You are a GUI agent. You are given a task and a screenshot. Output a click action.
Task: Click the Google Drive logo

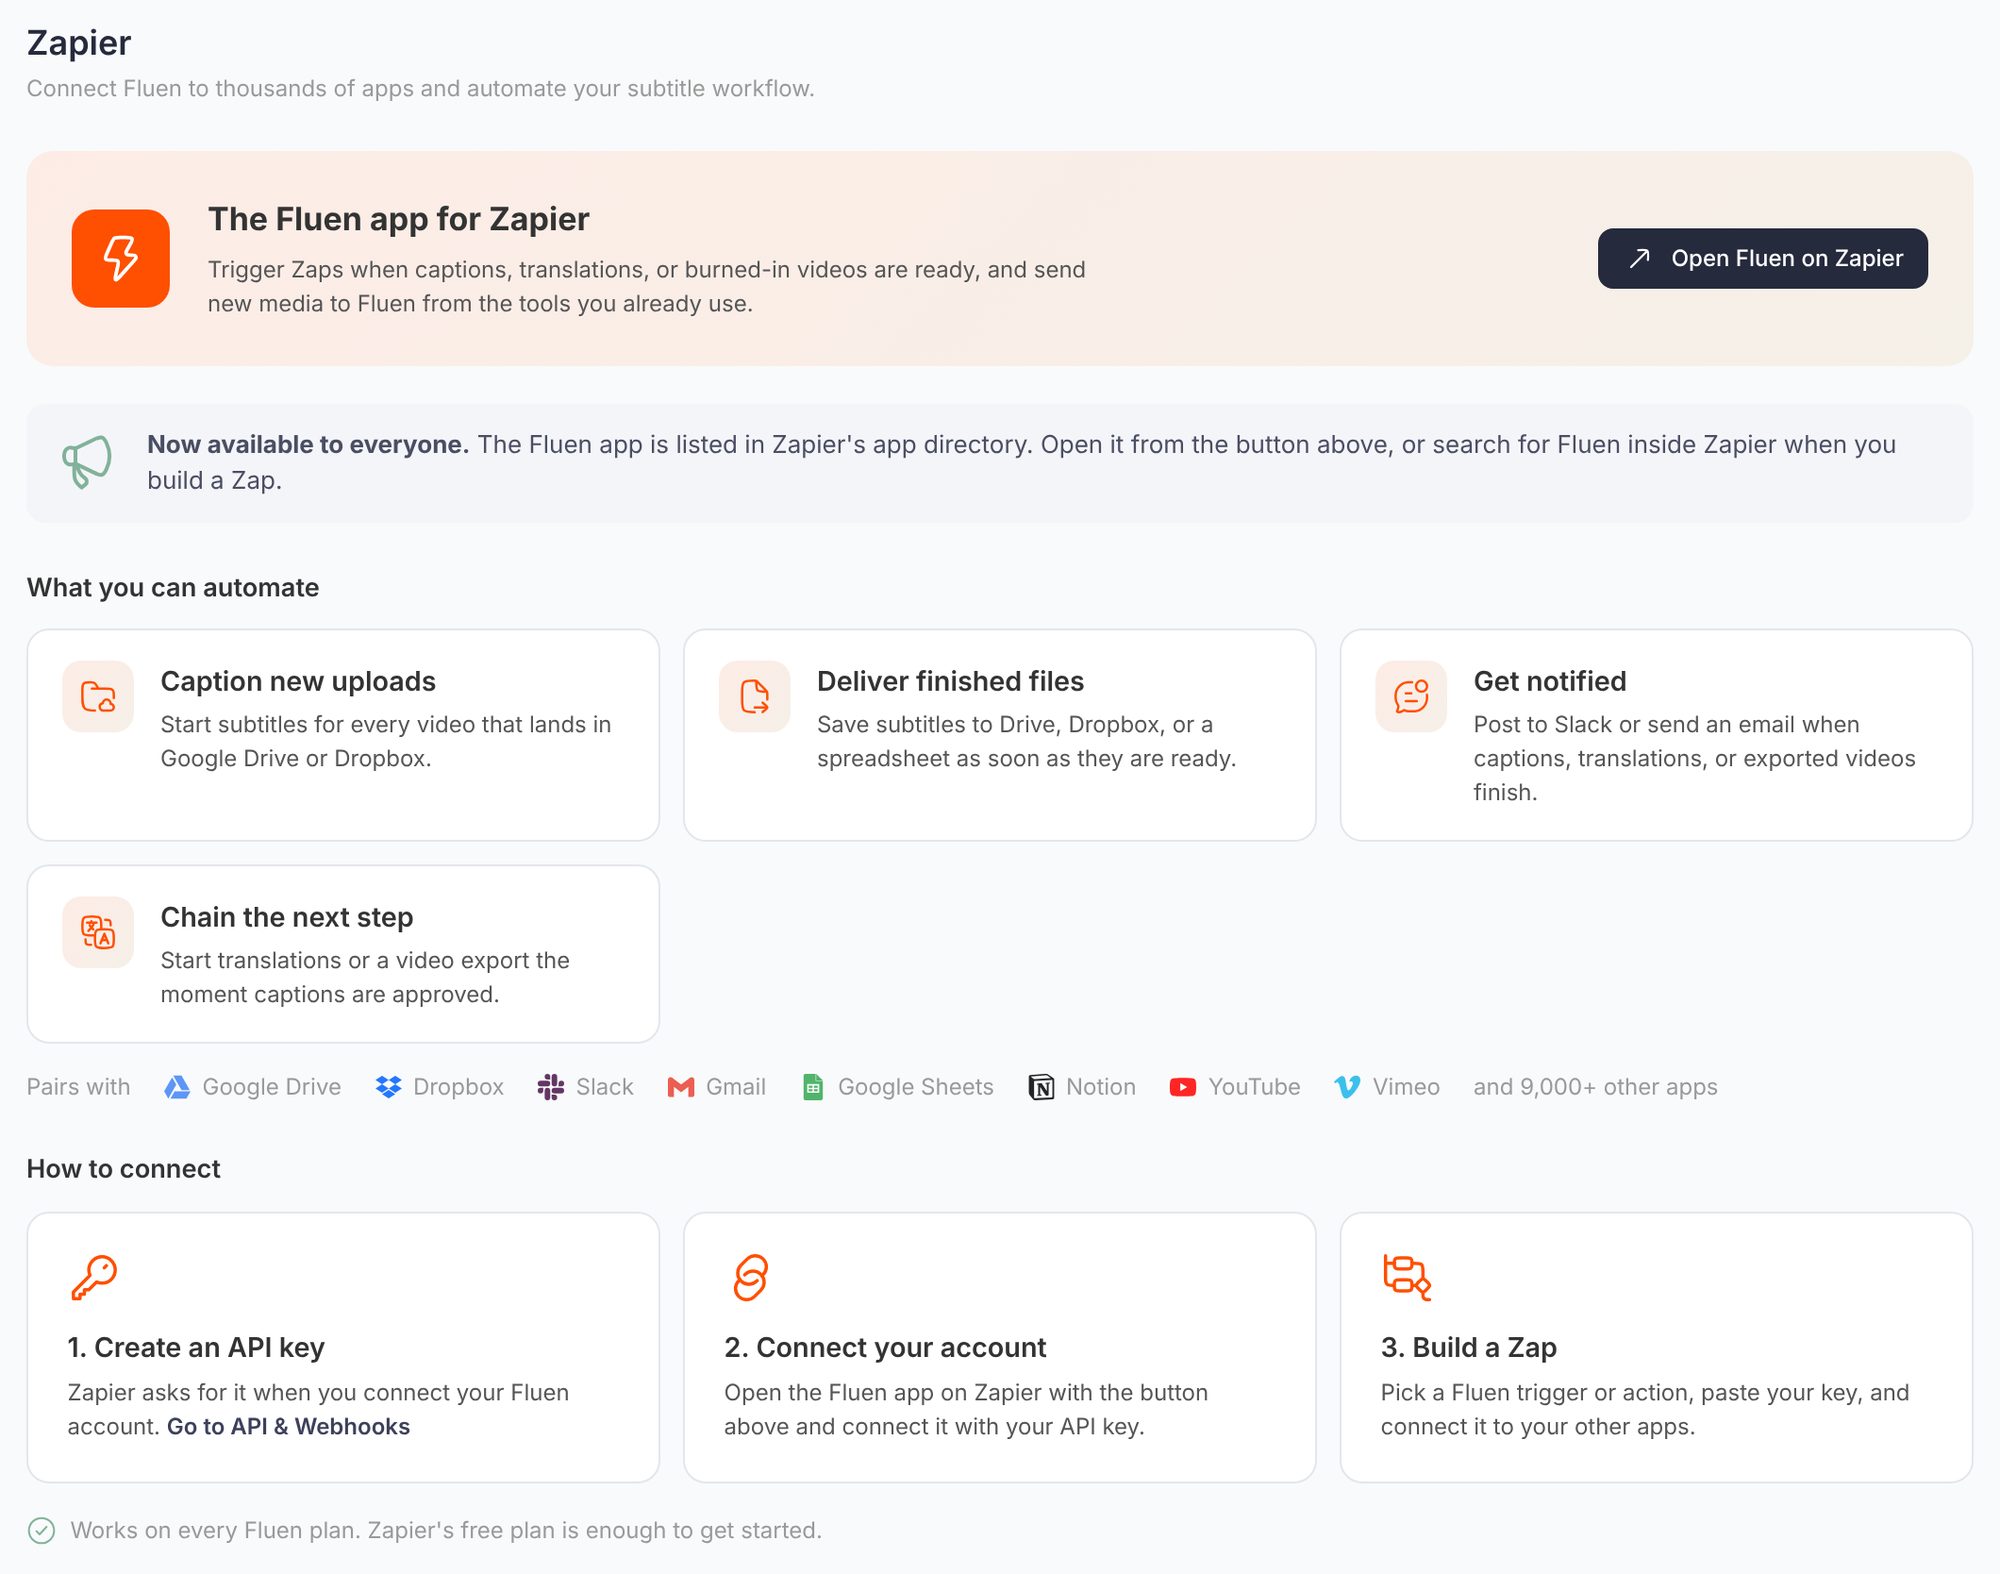177,1087
